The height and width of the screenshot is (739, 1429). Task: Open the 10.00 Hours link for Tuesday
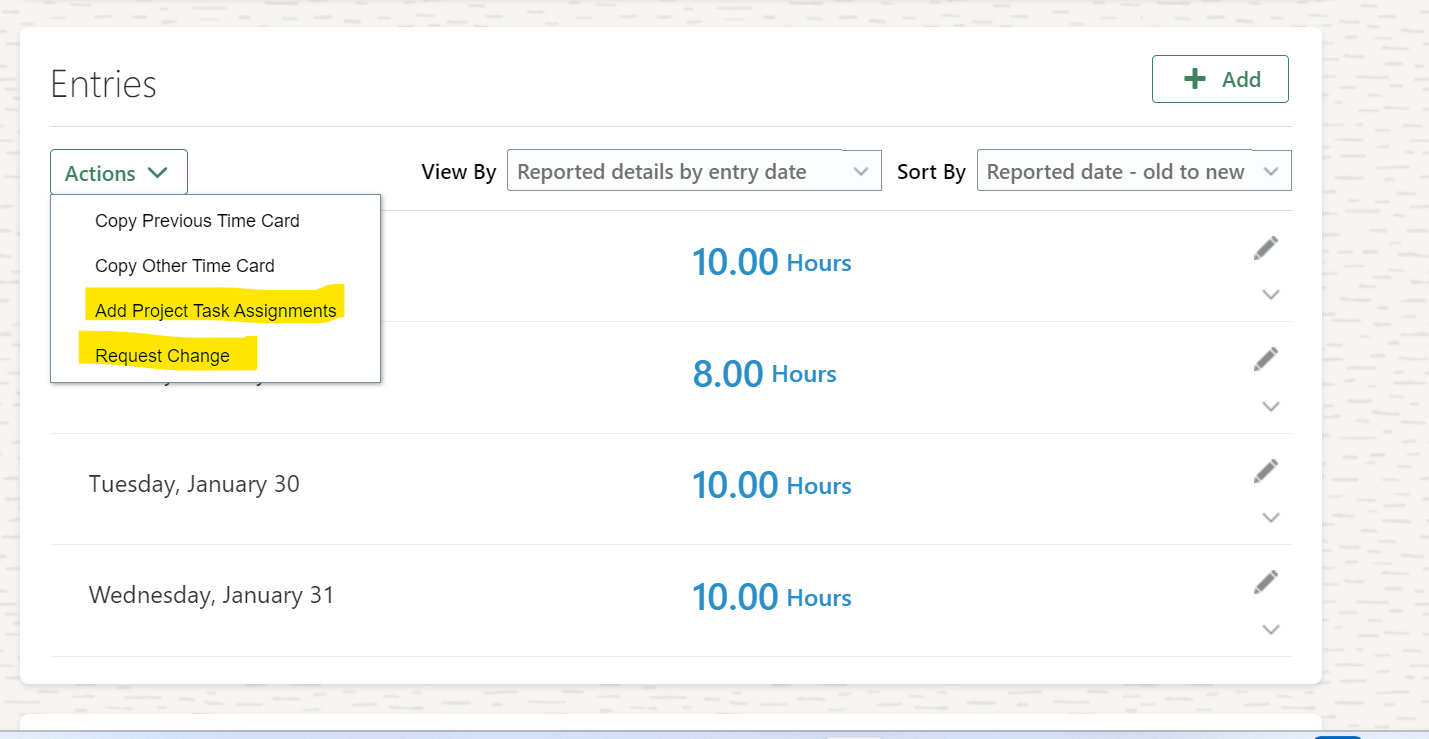(772, 485)
